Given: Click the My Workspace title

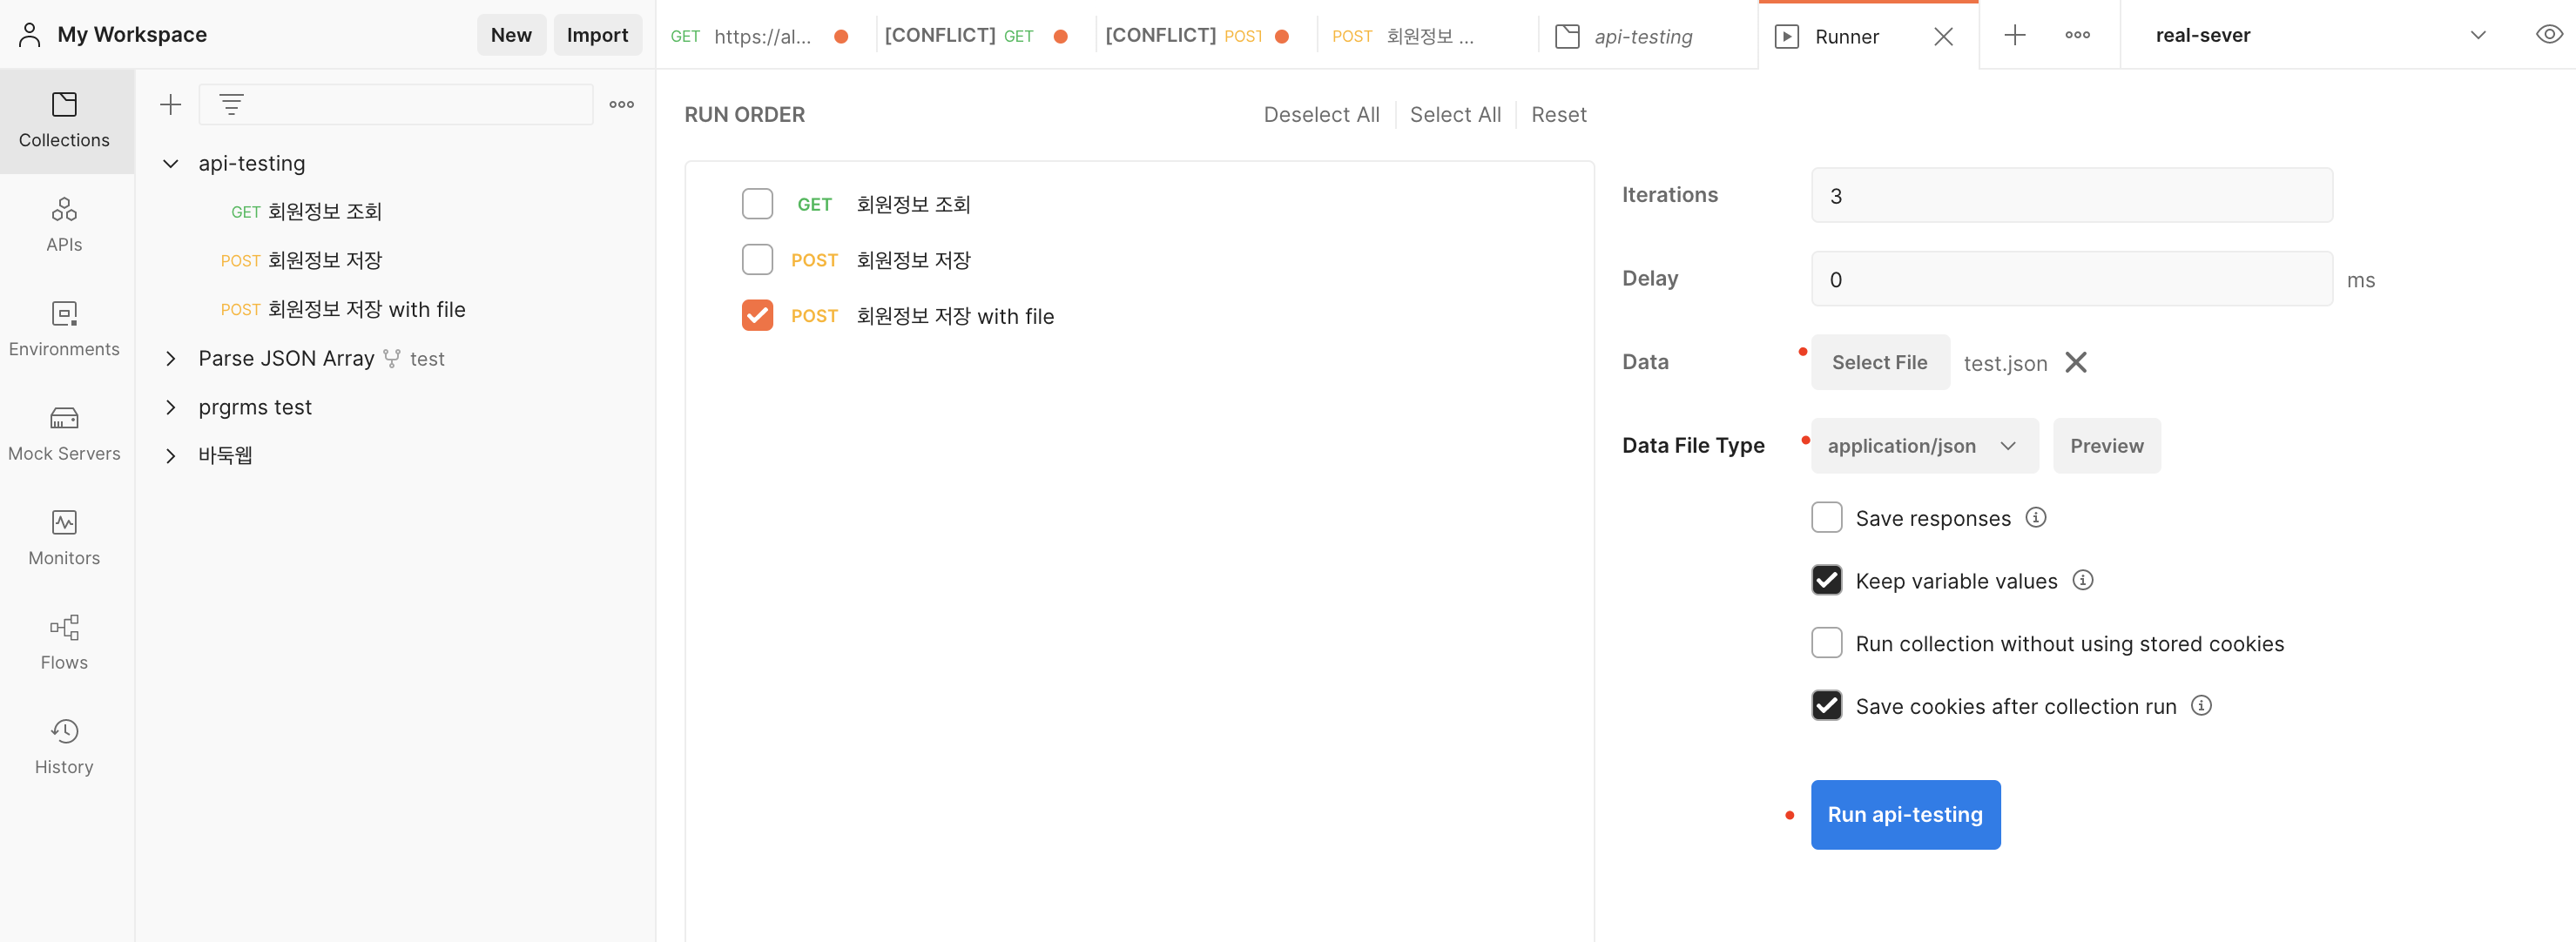Looking at the screenshot, I should click(132, 35).
